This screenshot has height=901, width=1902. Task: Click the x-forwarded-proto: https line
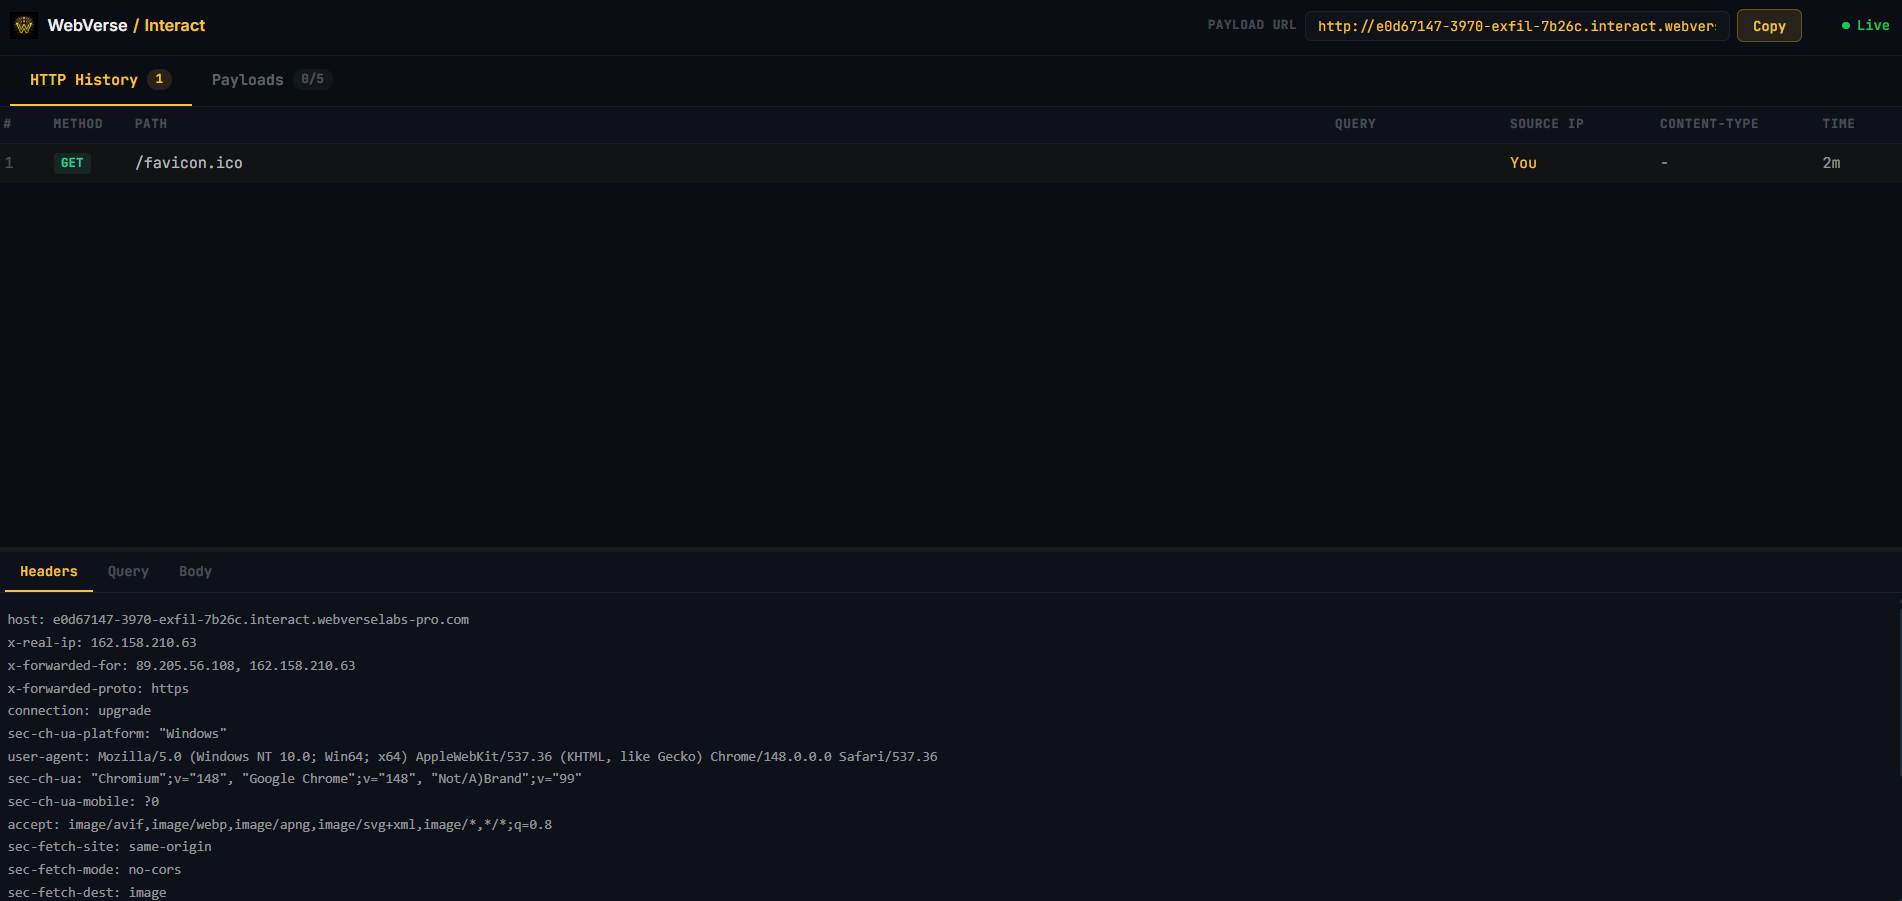(98, 689)
